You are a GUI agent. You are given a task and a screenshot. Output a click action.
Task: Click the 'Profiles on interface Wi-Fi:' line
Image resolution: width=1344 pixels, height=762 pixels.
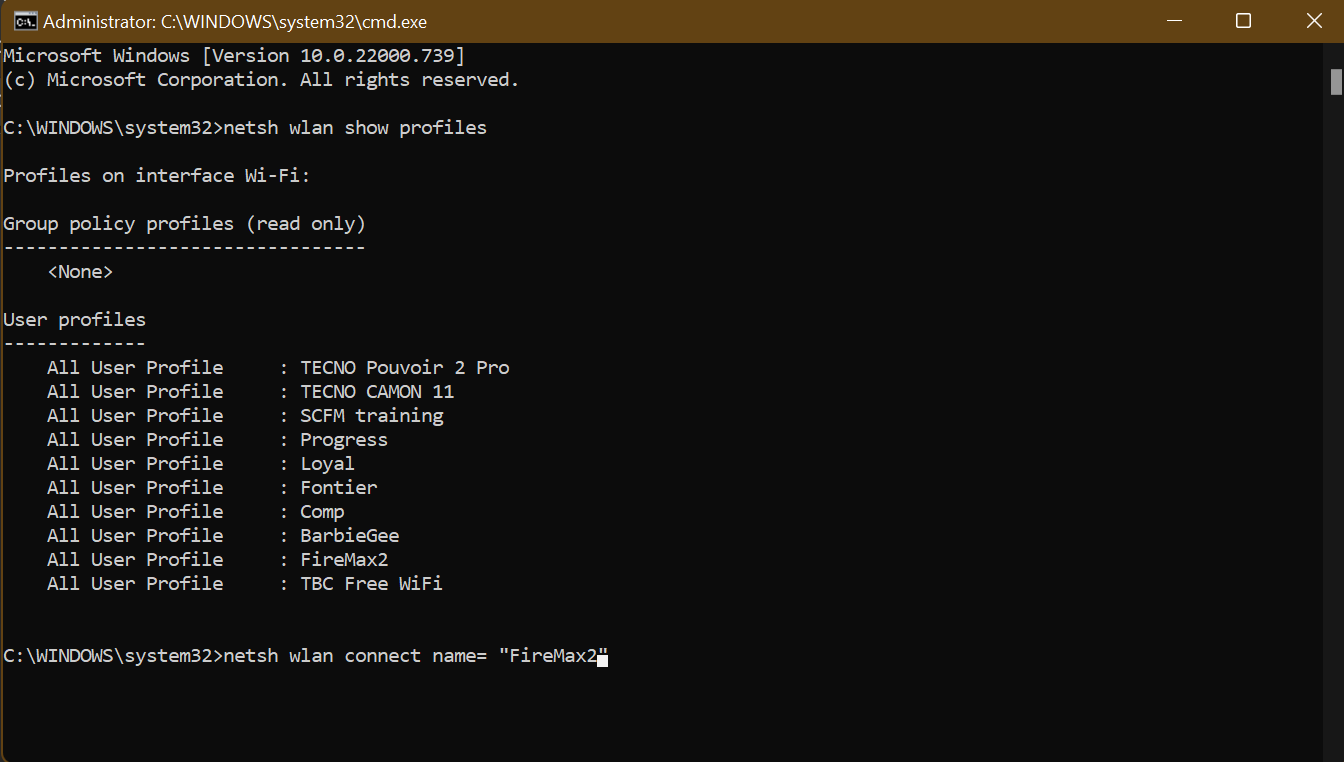point(157,176)
